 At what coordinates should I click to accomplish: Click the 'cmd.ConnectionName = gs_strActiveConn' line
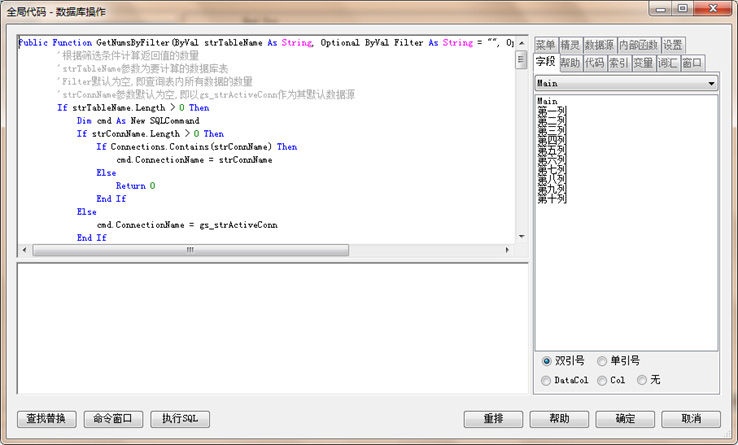coord(187,225)
